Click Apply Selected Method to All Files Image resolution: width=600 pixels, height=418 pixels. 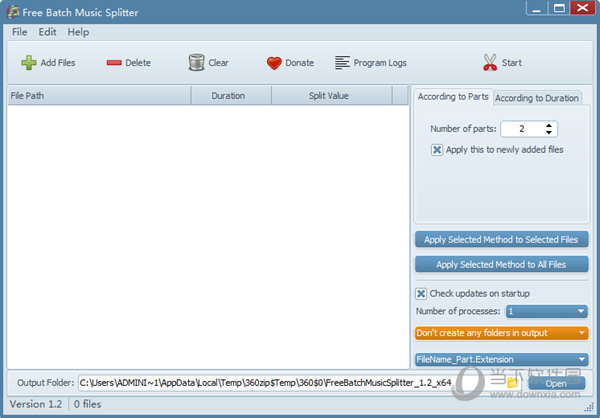(x=501, y=265)
